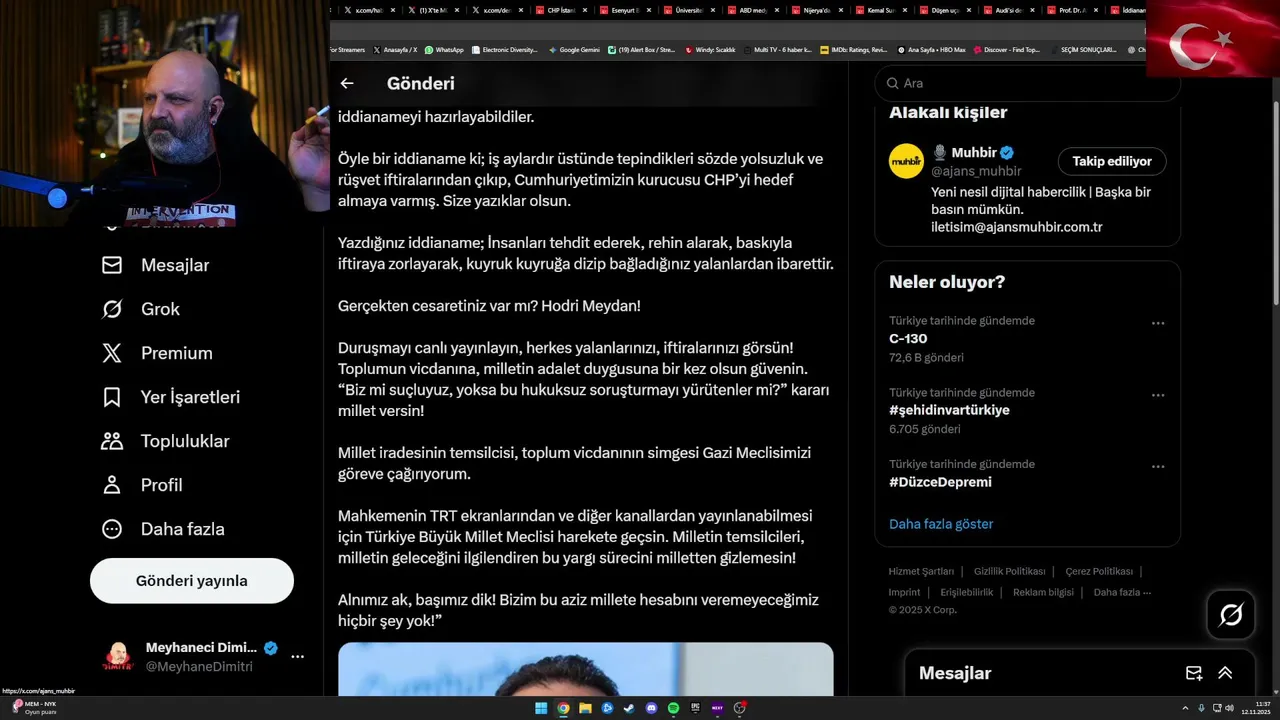The height and width of the screenshot is (720, 1280).
Task: Click the Muhbir profile avatar
Action: coord(906,161)
